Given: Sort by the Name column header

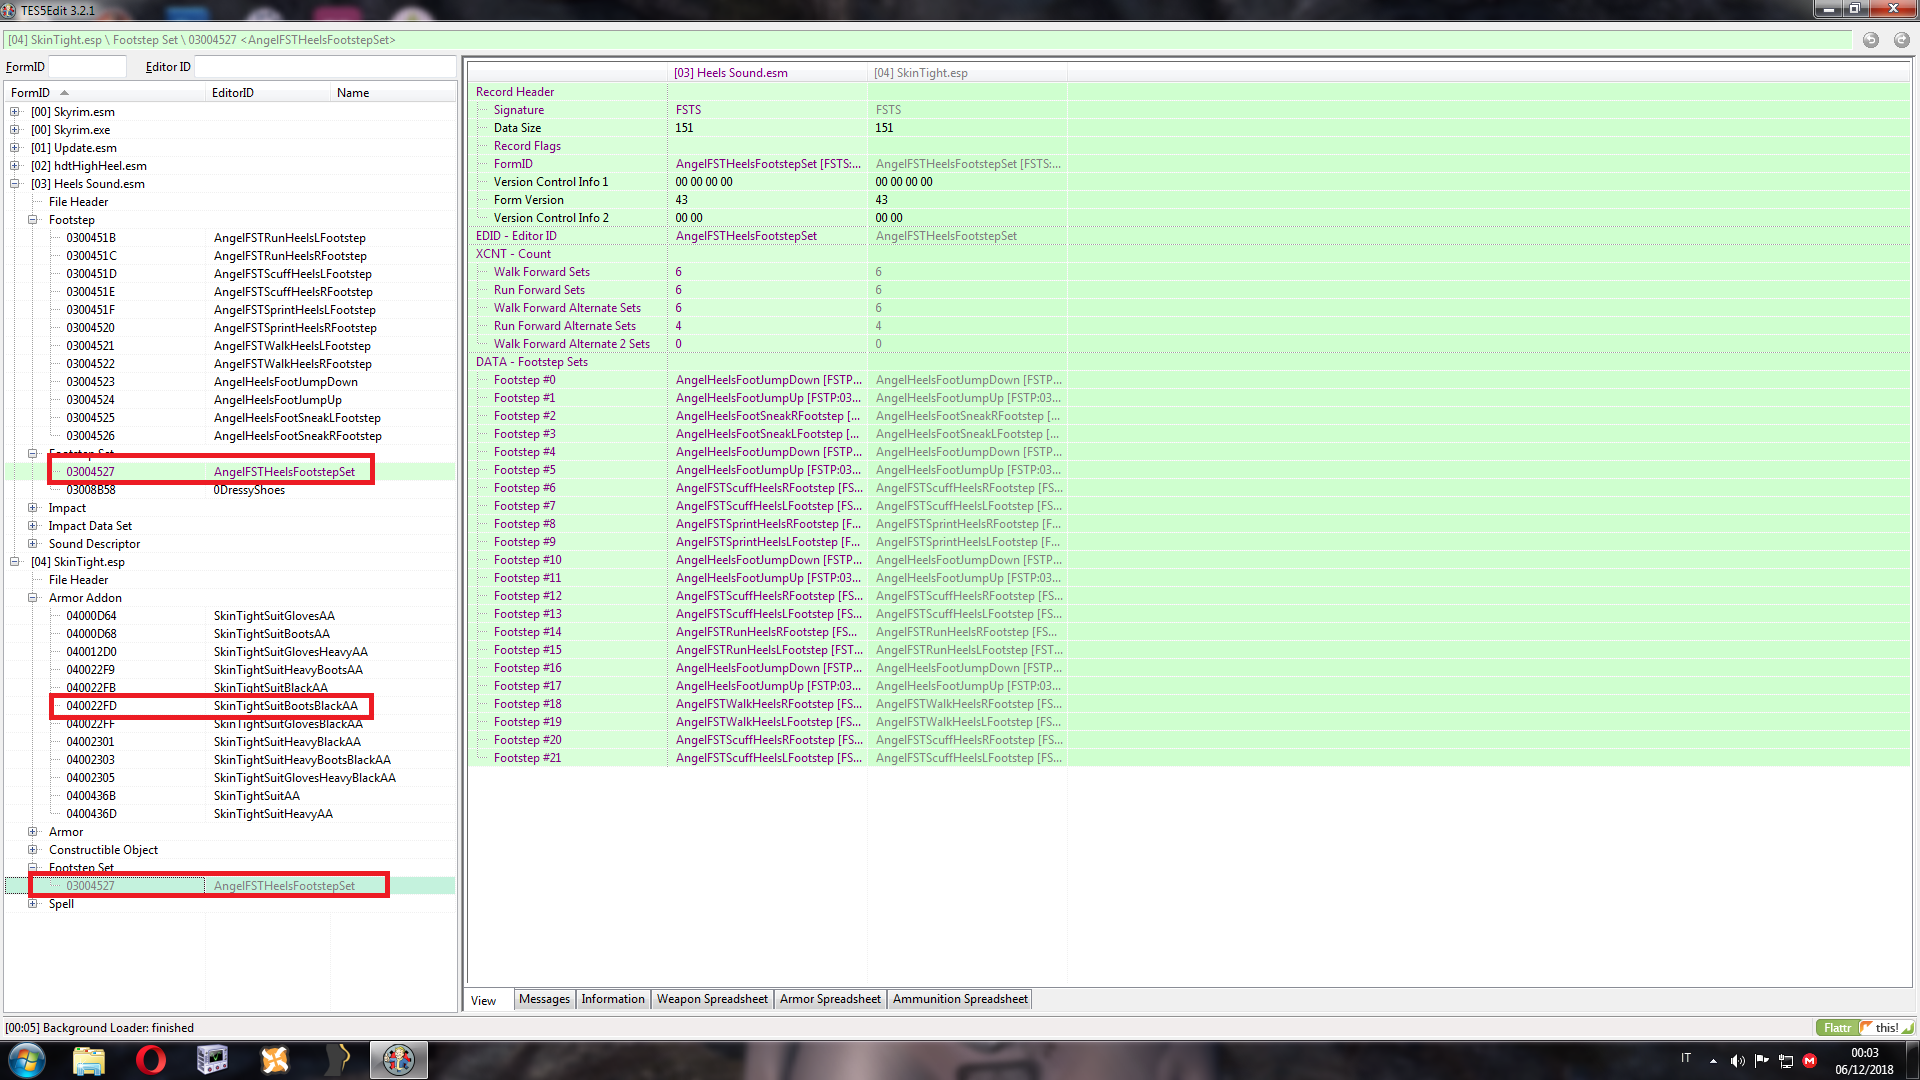Looking at the screenshot, I should (393, 93).
